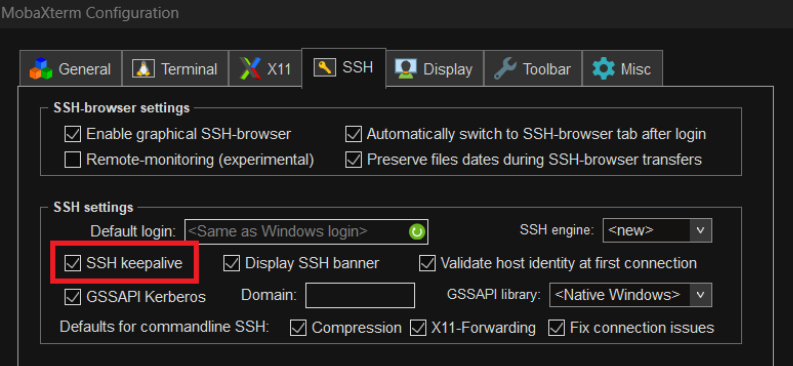Image resolution: width=793 pixels, height=366 pixels.
Task: Toggle Enable graphical SSH-browser checkbox
Action: click(73, 134)
